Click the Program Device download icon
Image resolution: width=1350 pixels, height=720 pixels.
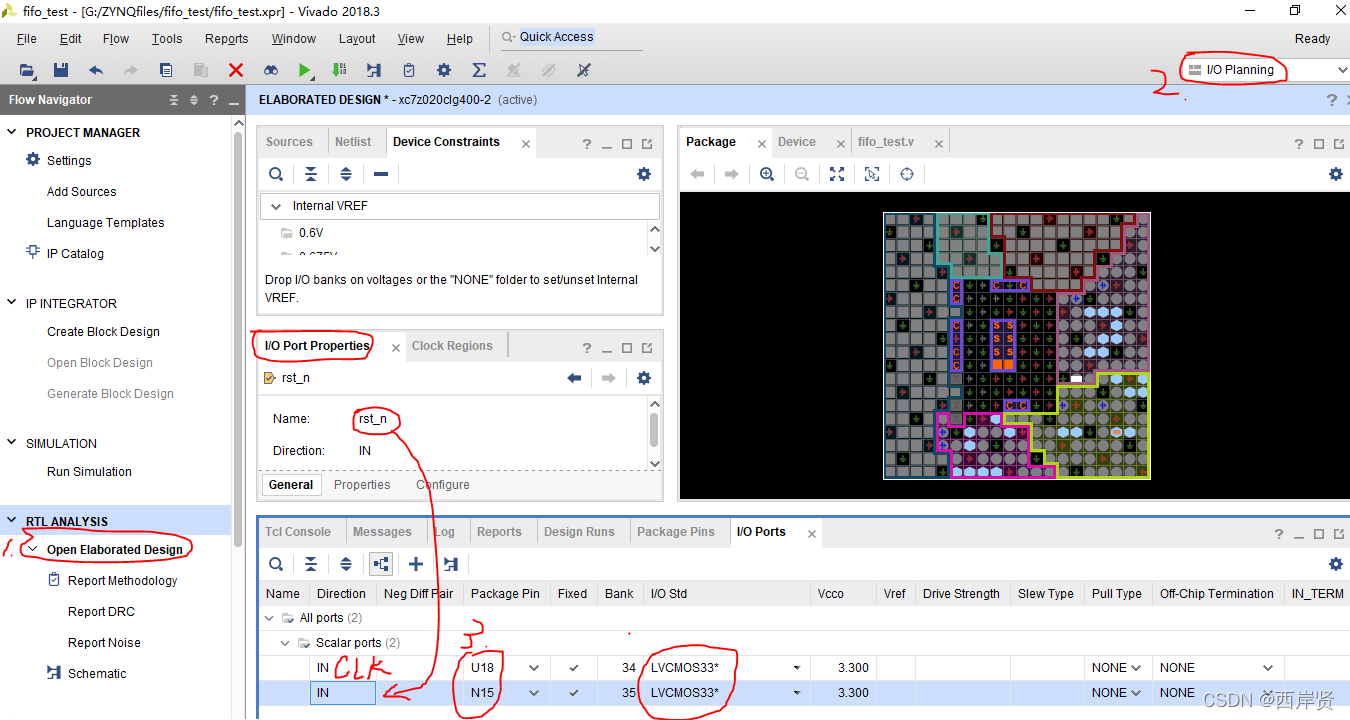(340, 70)
